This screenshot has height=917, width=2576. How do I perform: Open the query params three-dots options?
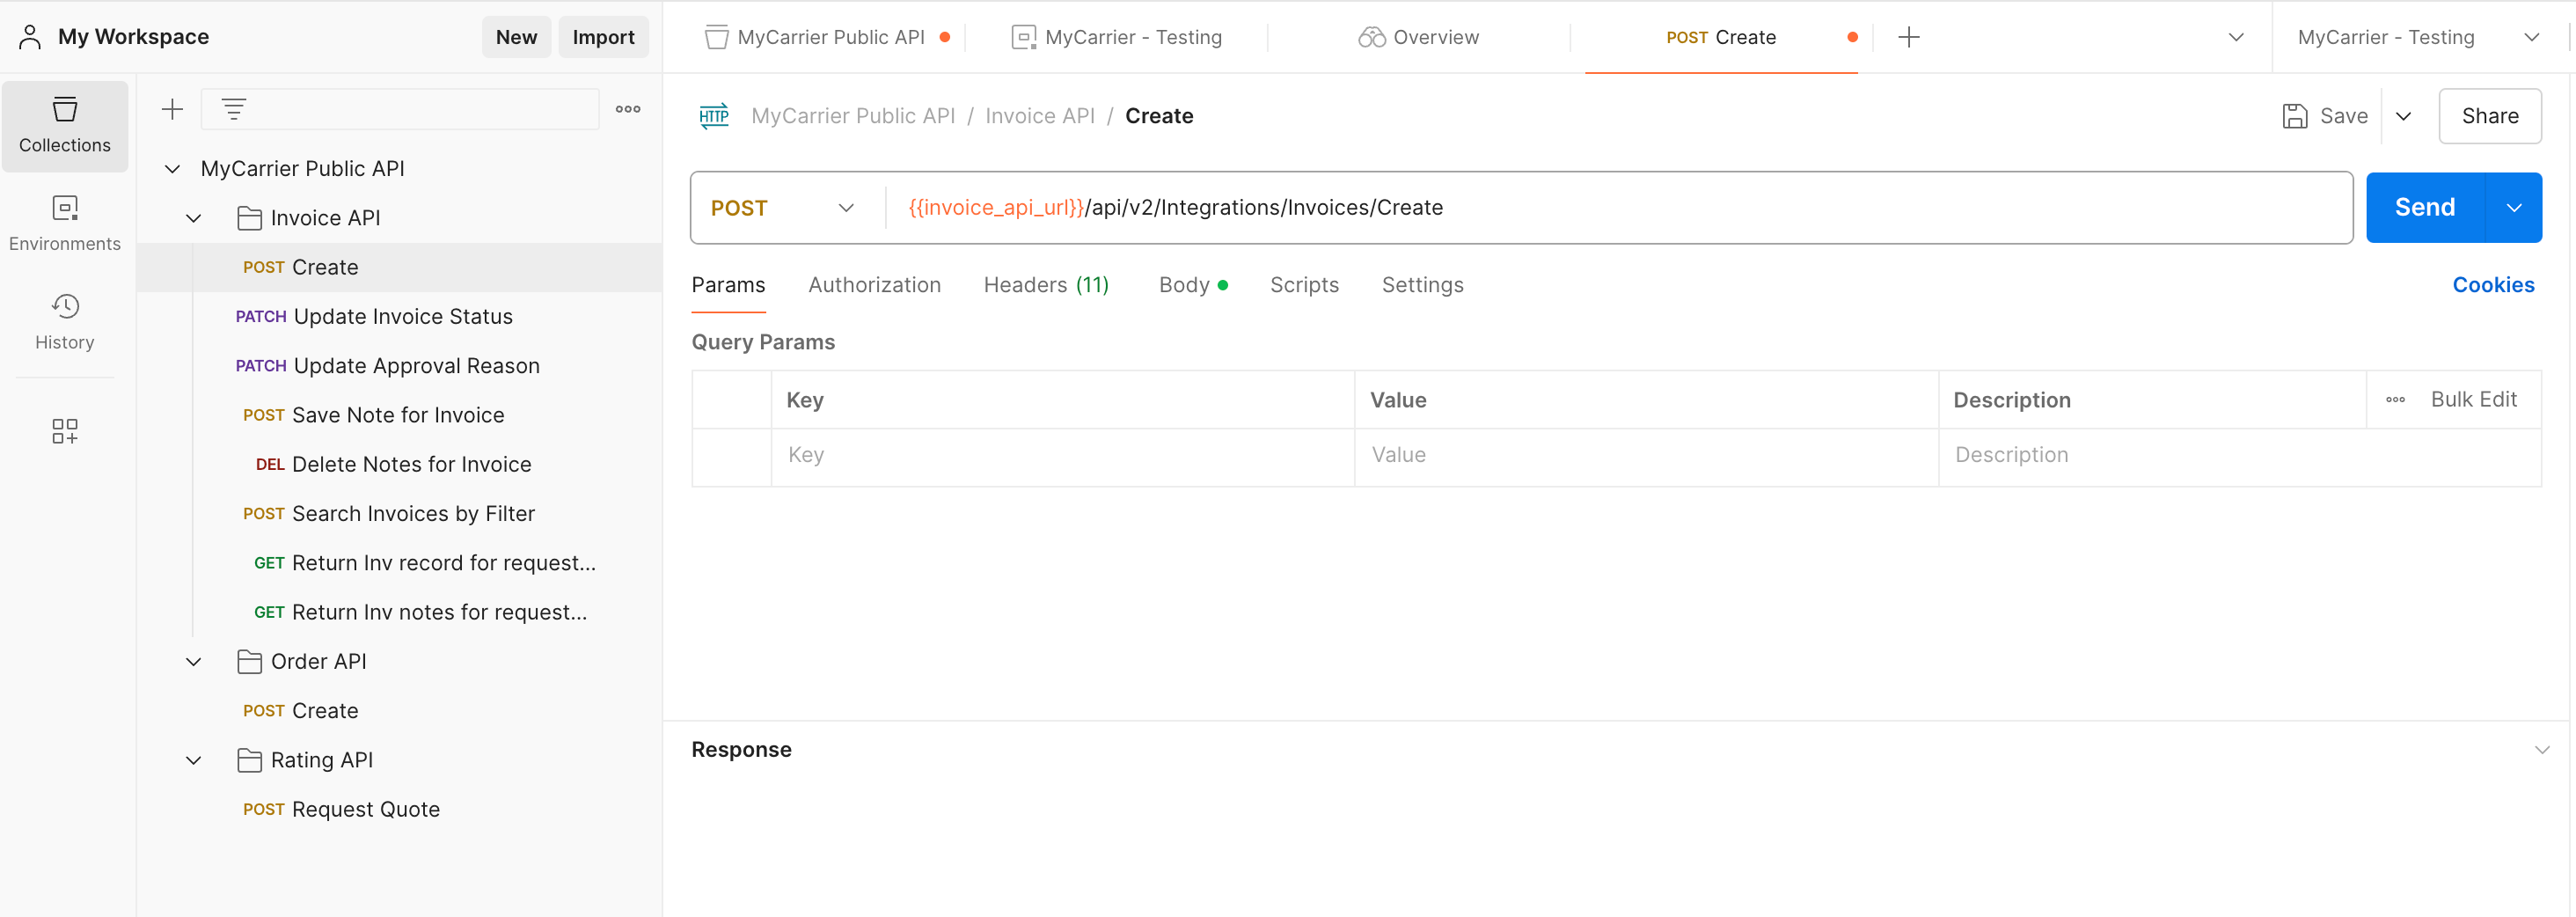point(2395,400)
